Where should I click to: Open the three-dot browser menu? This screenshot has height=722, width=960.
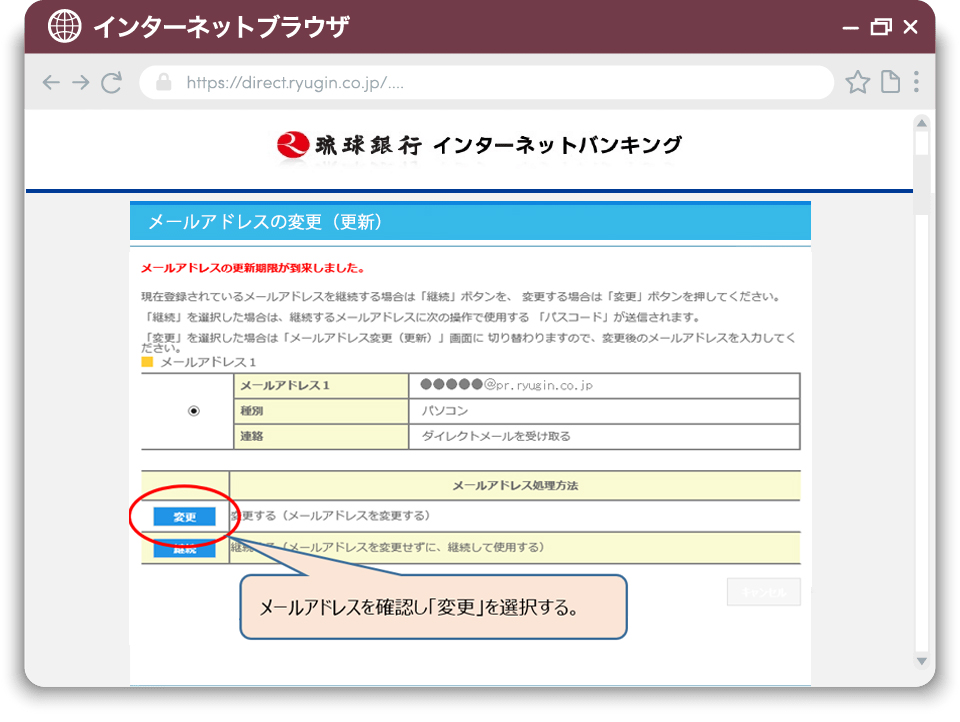[x=916, y=83]
